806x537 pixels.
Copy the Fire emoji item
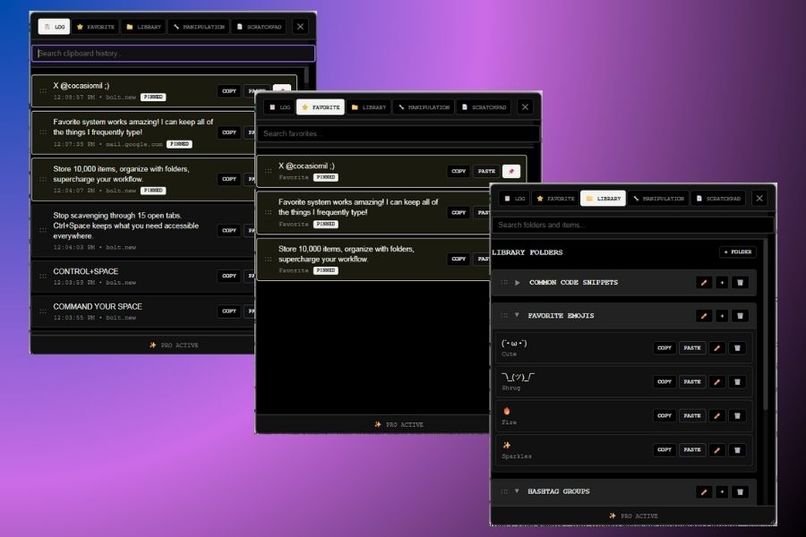pyautogui.click(x=664, y=415)
